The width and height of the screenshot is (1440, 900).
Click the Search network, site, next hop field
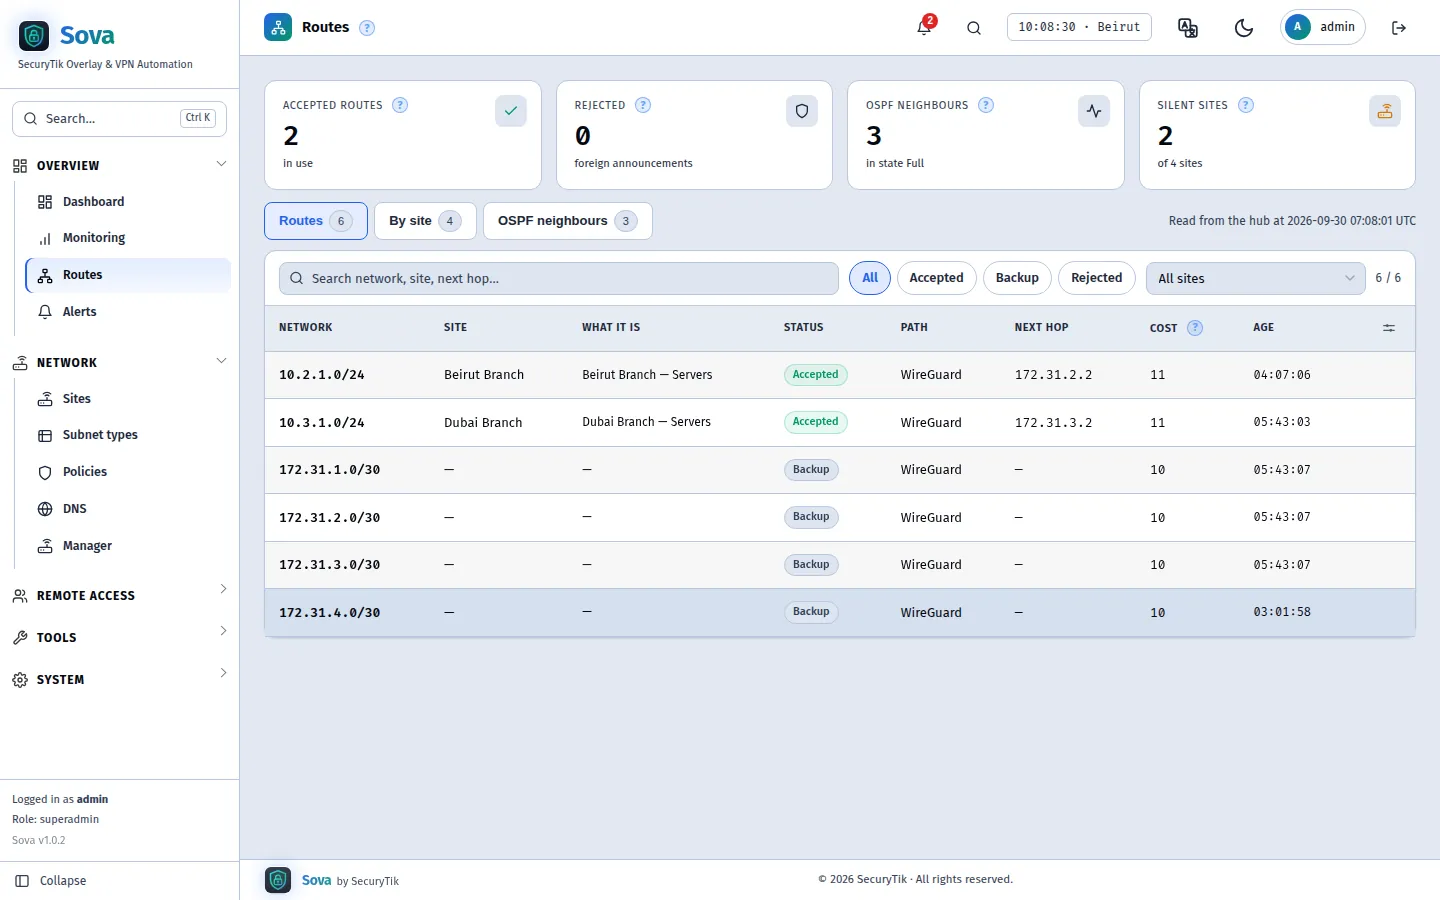tap(559, 279)
